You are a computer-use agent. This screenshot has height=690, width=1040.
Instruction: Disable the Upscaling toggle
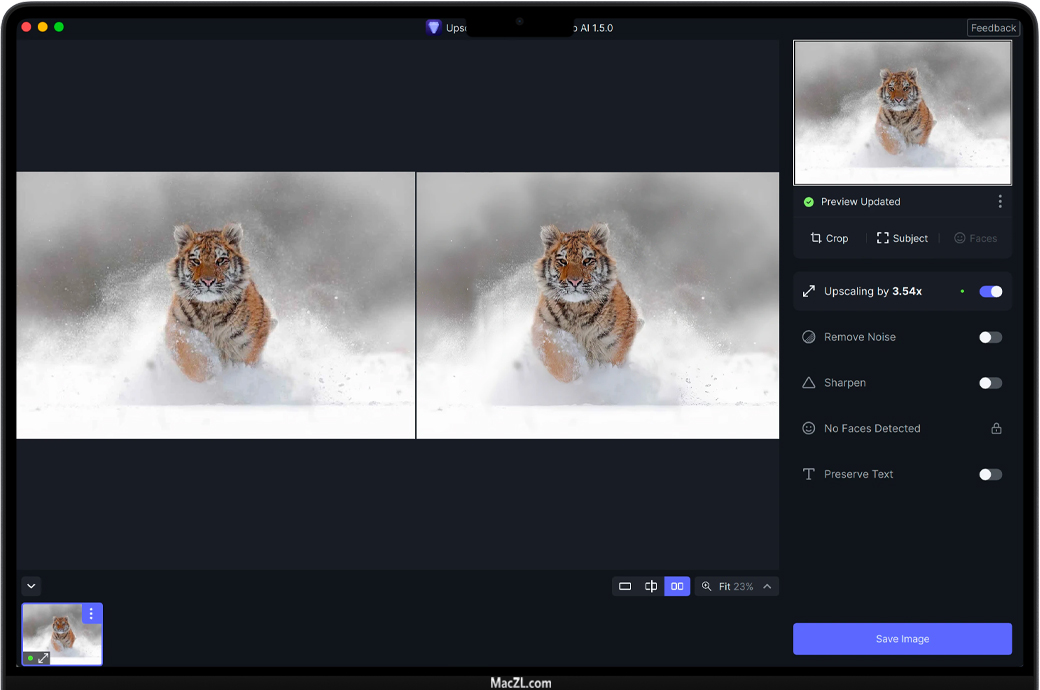tap(990, 291)
